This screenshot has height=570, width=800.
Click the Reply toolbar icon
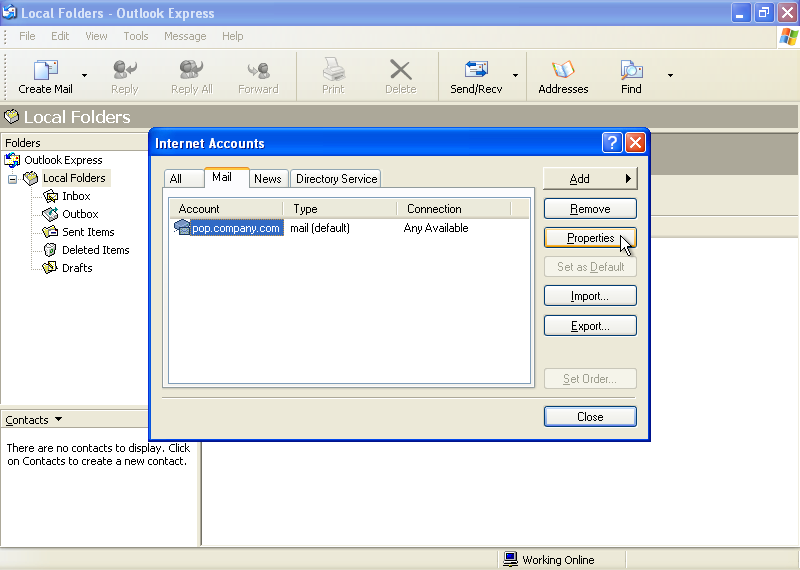pos(124,70)
